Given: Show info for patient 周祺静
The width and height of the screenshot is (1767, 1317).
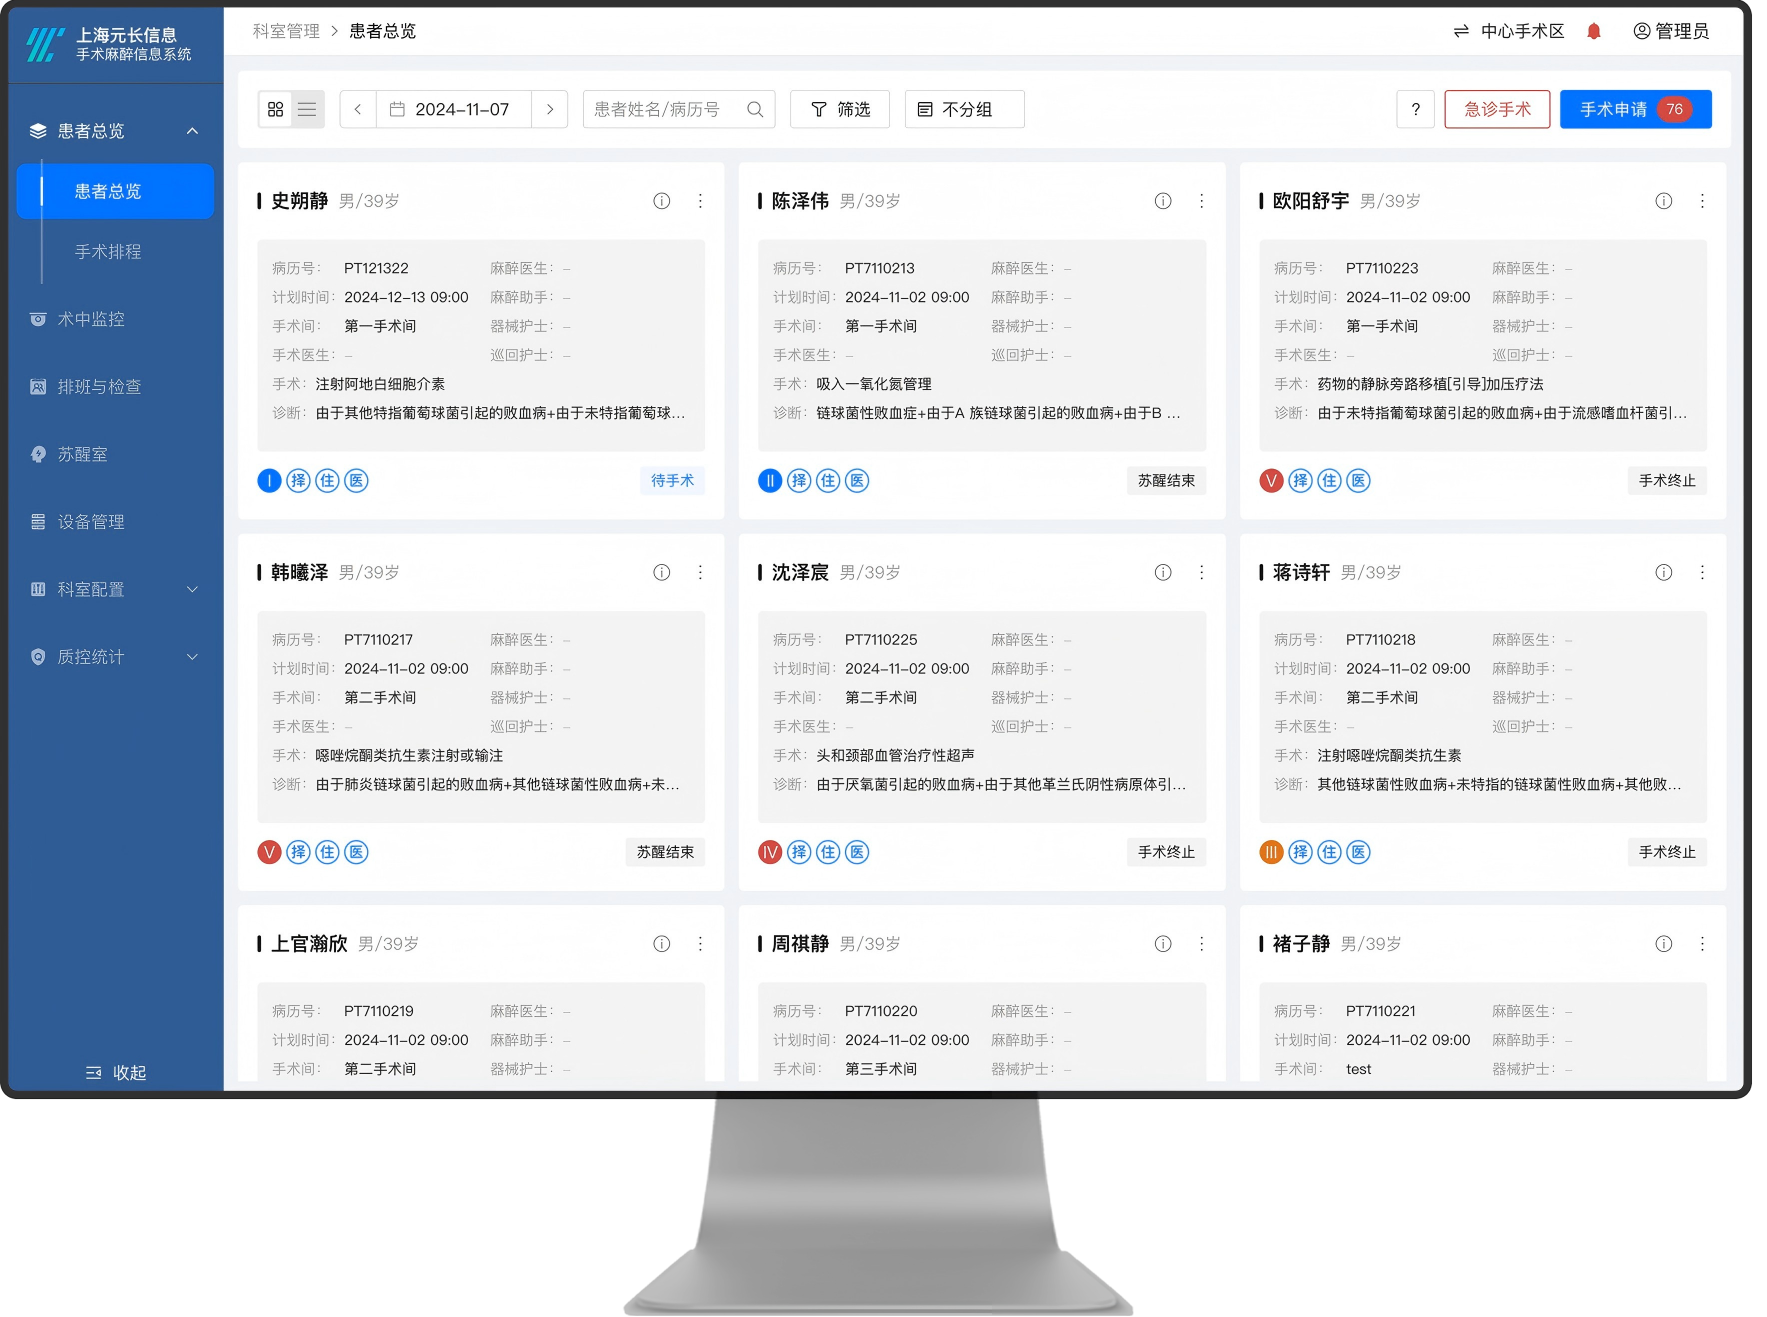Looking at the screenshot, I should pyautogui.click(x=1162, y=944).
